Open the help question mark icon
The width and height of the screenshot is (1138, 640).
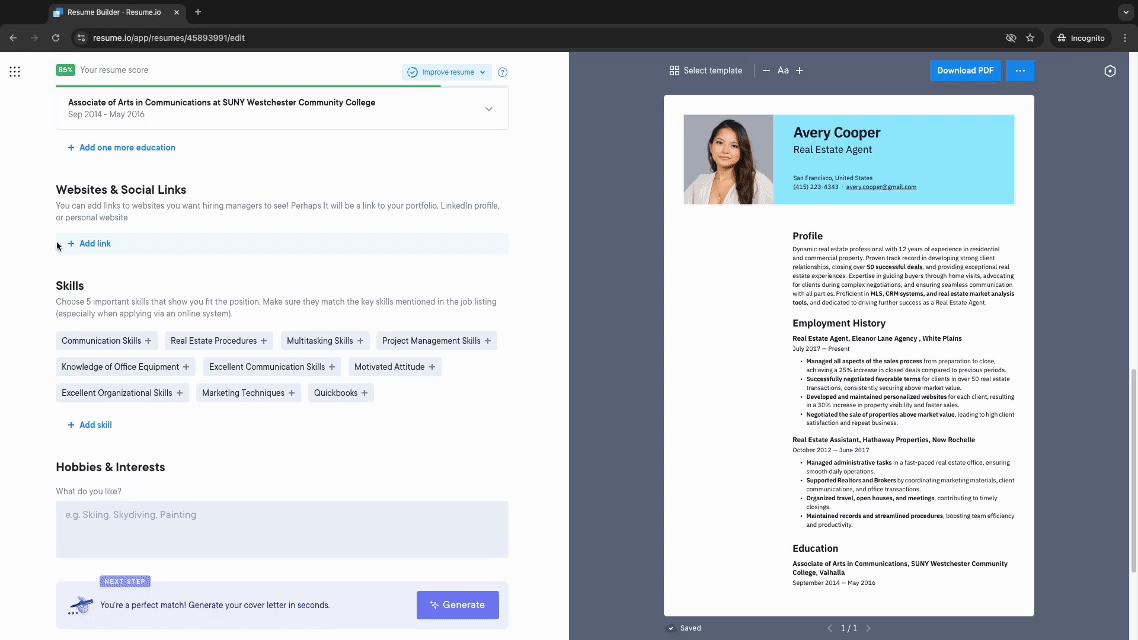coord(503,72)
